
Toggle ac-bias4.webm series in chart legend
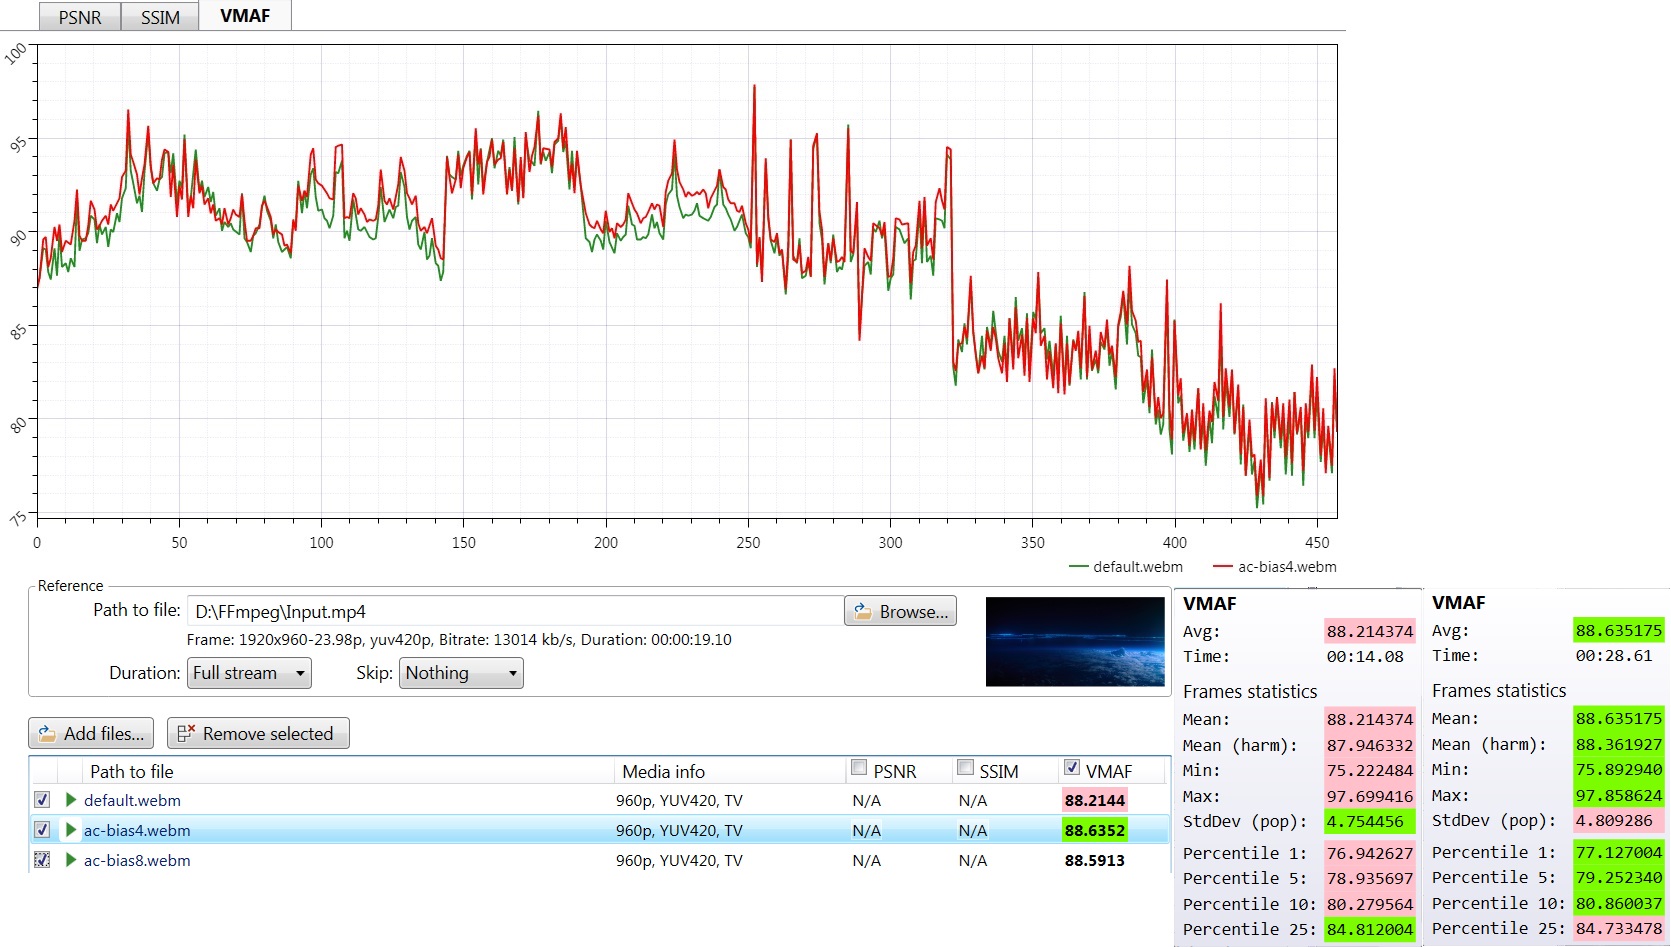1274,567
